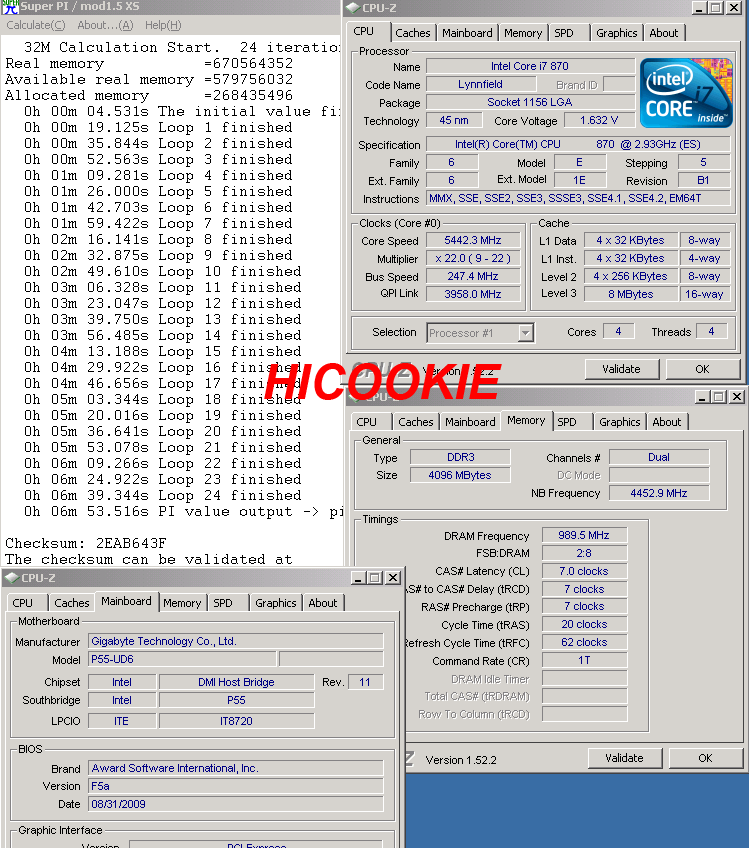The width and height of the screenshot is (749, 848).
Task: Select Mainboard tab in Memory CPU-Z window
Action: (x=470, y=422)
